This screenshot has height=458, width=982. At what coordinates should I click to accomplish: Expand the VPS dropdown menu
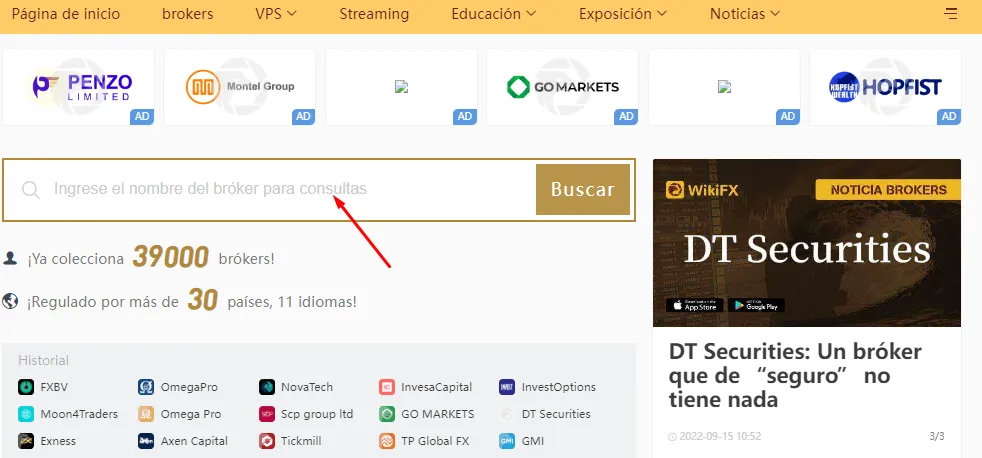click(x=276, y=14)
